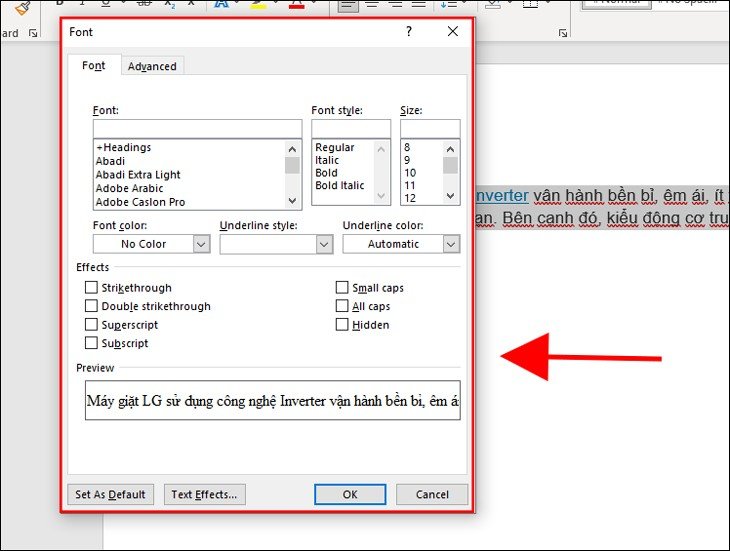This screenshot has height=551, width=730.
Task: Choose Bold Italic in Font style list
Action: 340,186
